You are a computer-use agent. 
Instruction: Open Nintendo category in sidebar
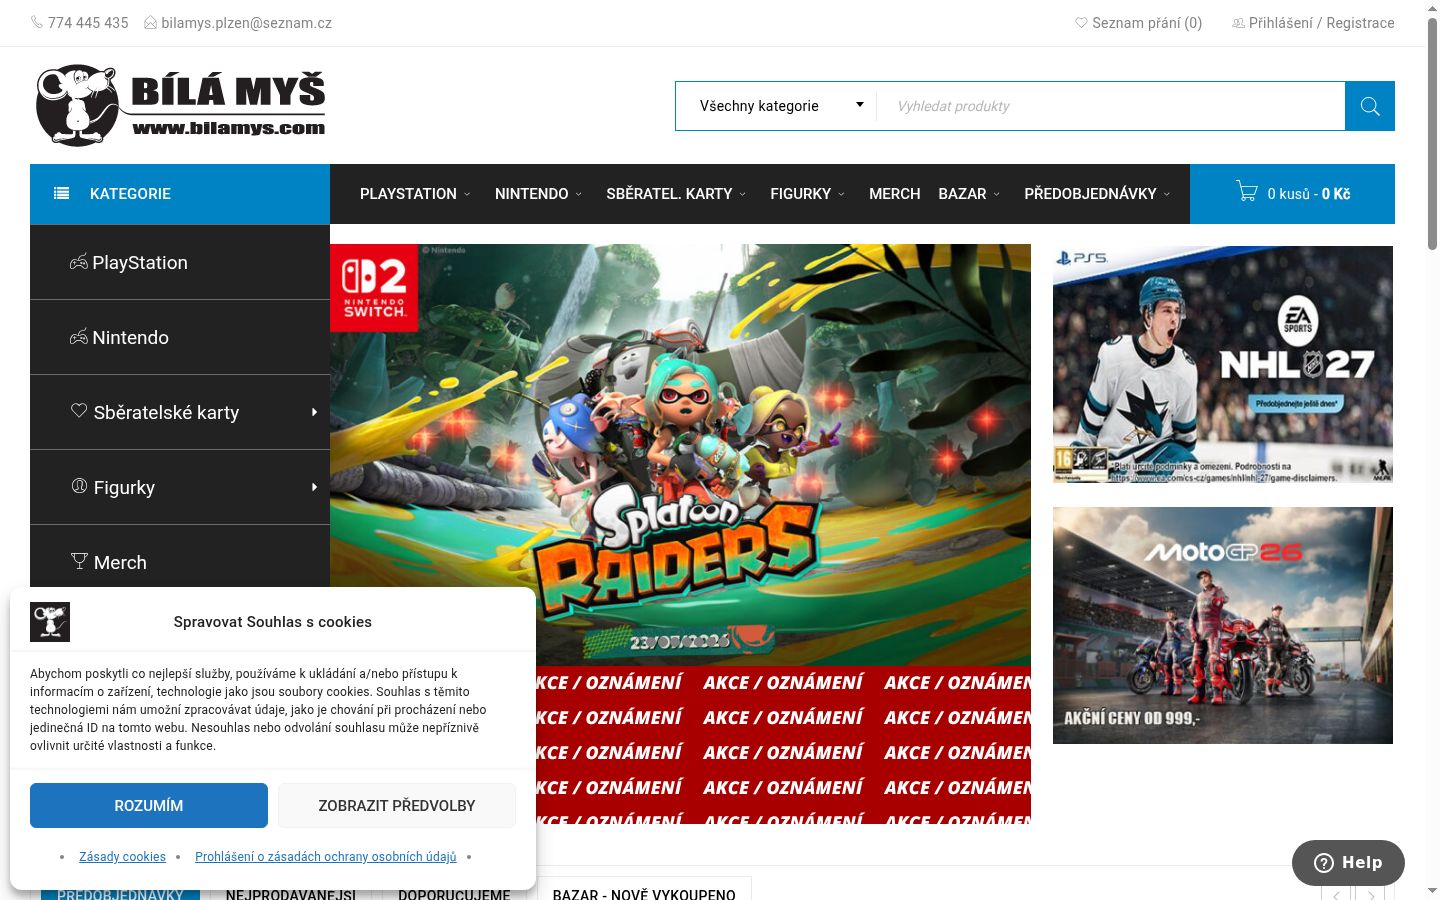pos(130,337)
